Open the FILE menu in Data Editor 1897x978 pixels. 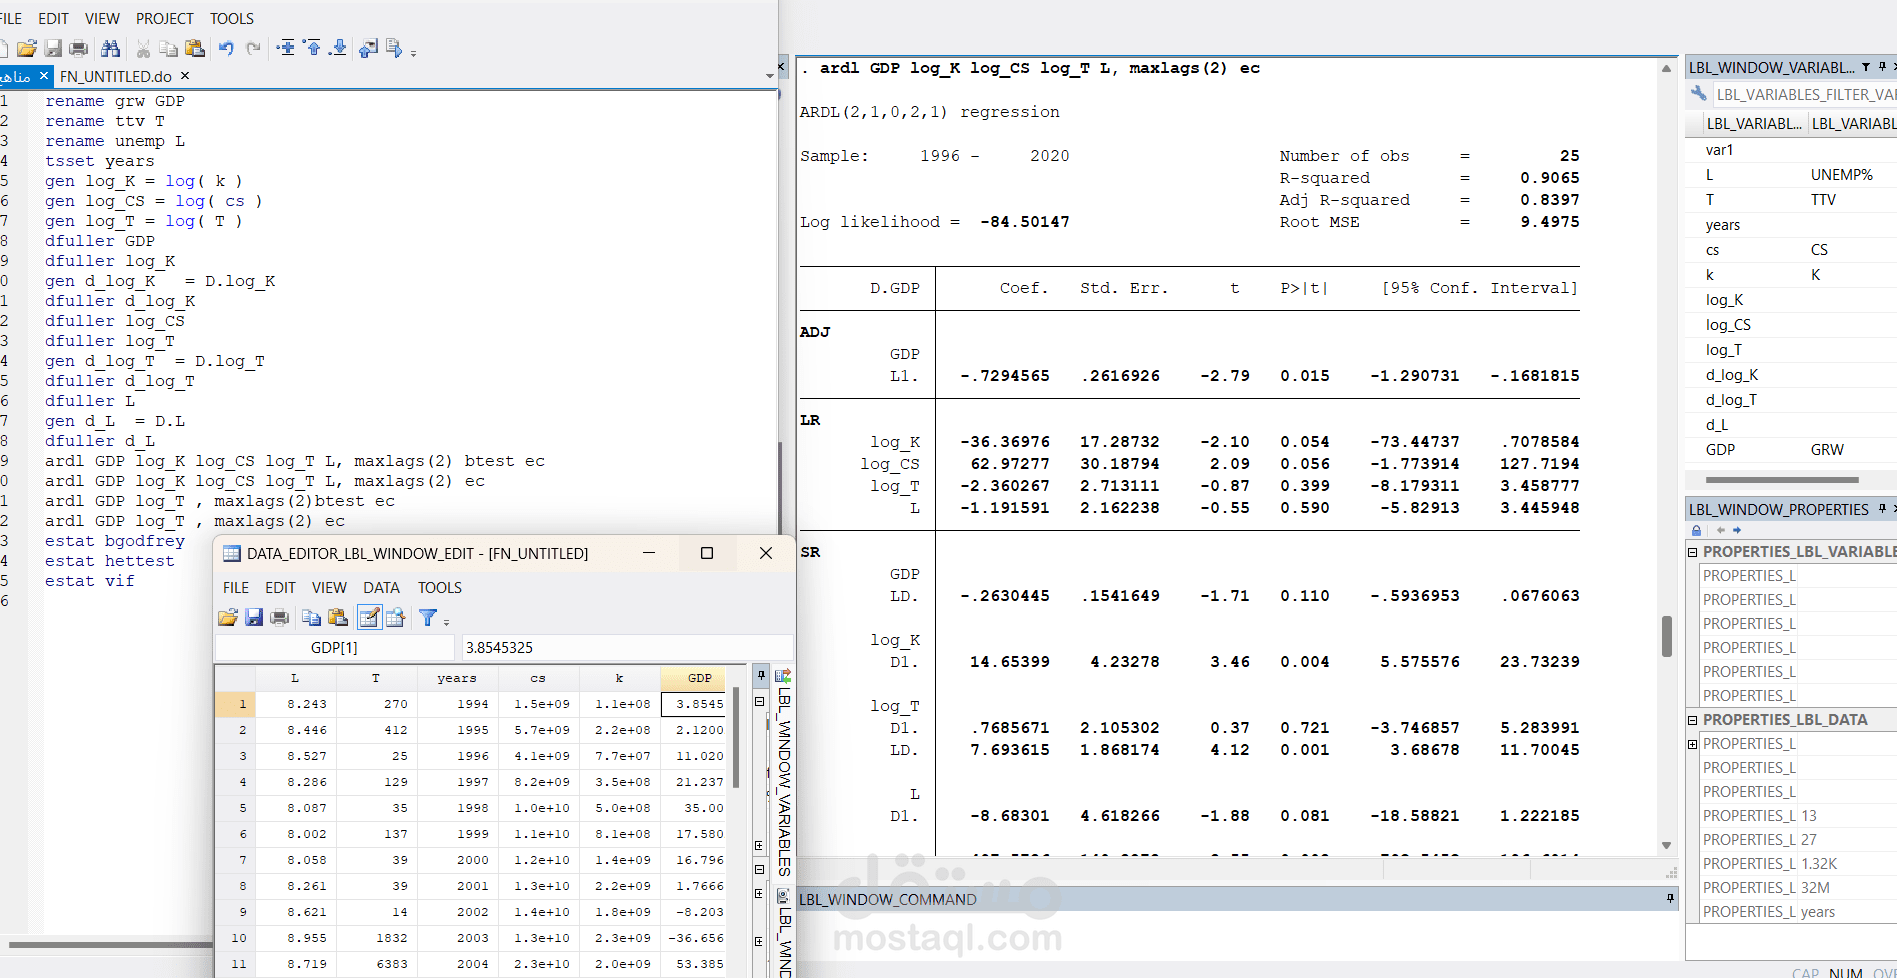click(236, 588)
